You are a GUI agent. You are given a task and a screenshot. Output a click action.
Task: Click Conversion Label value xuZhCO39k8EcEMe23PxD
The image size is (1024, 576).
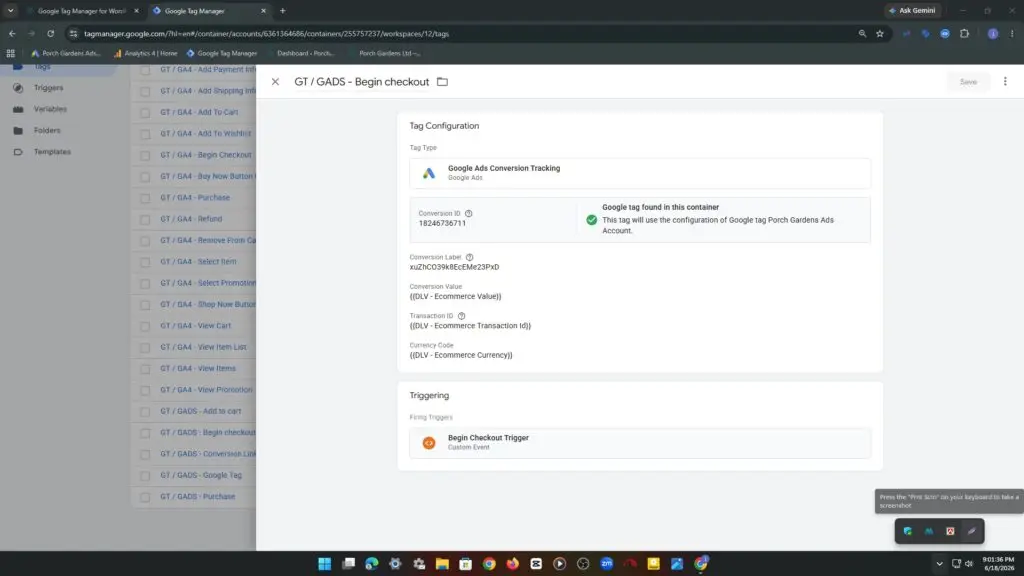coord(455,267)
